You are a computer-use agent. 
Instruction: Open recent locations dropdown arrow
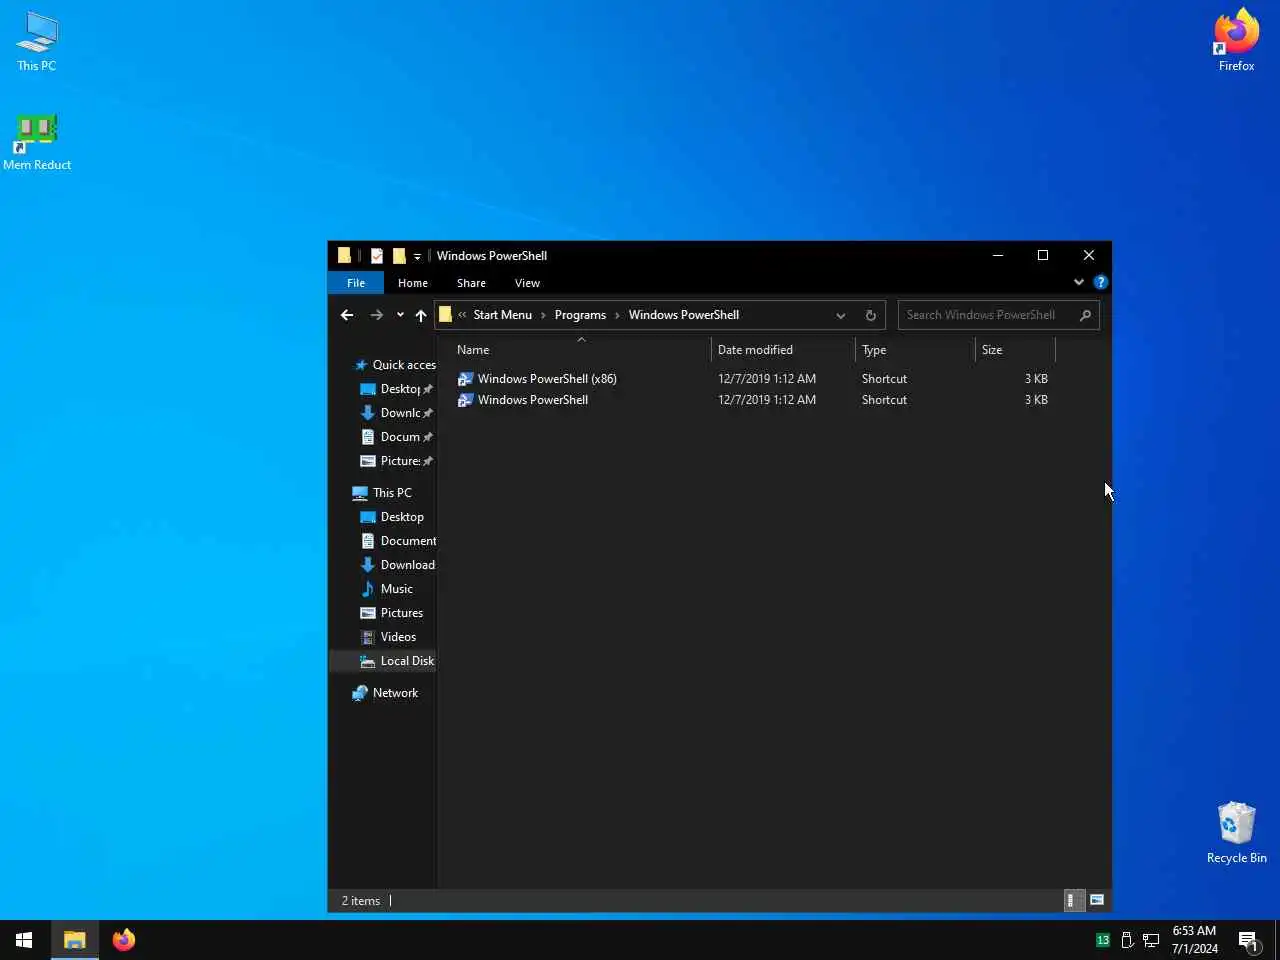[x=400, y=315]
